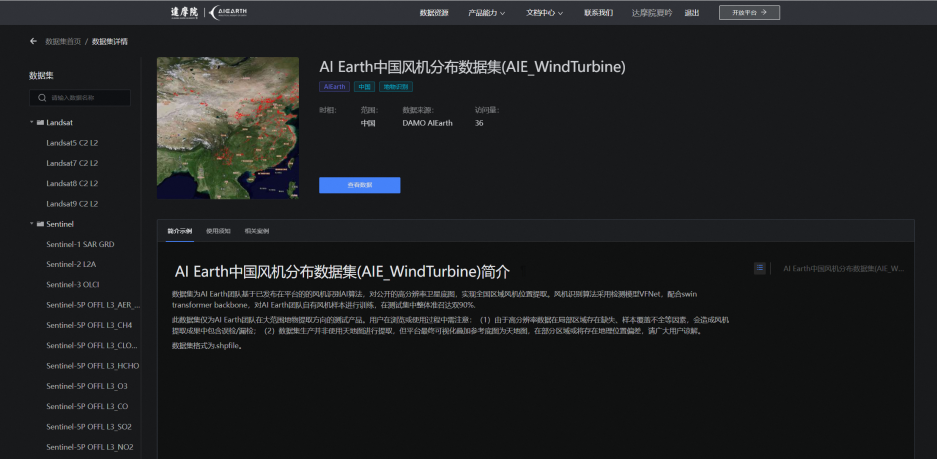Click the magnifier icon in dataset search
Image resolution: width=937 pixels, height=459 pixels.
42,97
